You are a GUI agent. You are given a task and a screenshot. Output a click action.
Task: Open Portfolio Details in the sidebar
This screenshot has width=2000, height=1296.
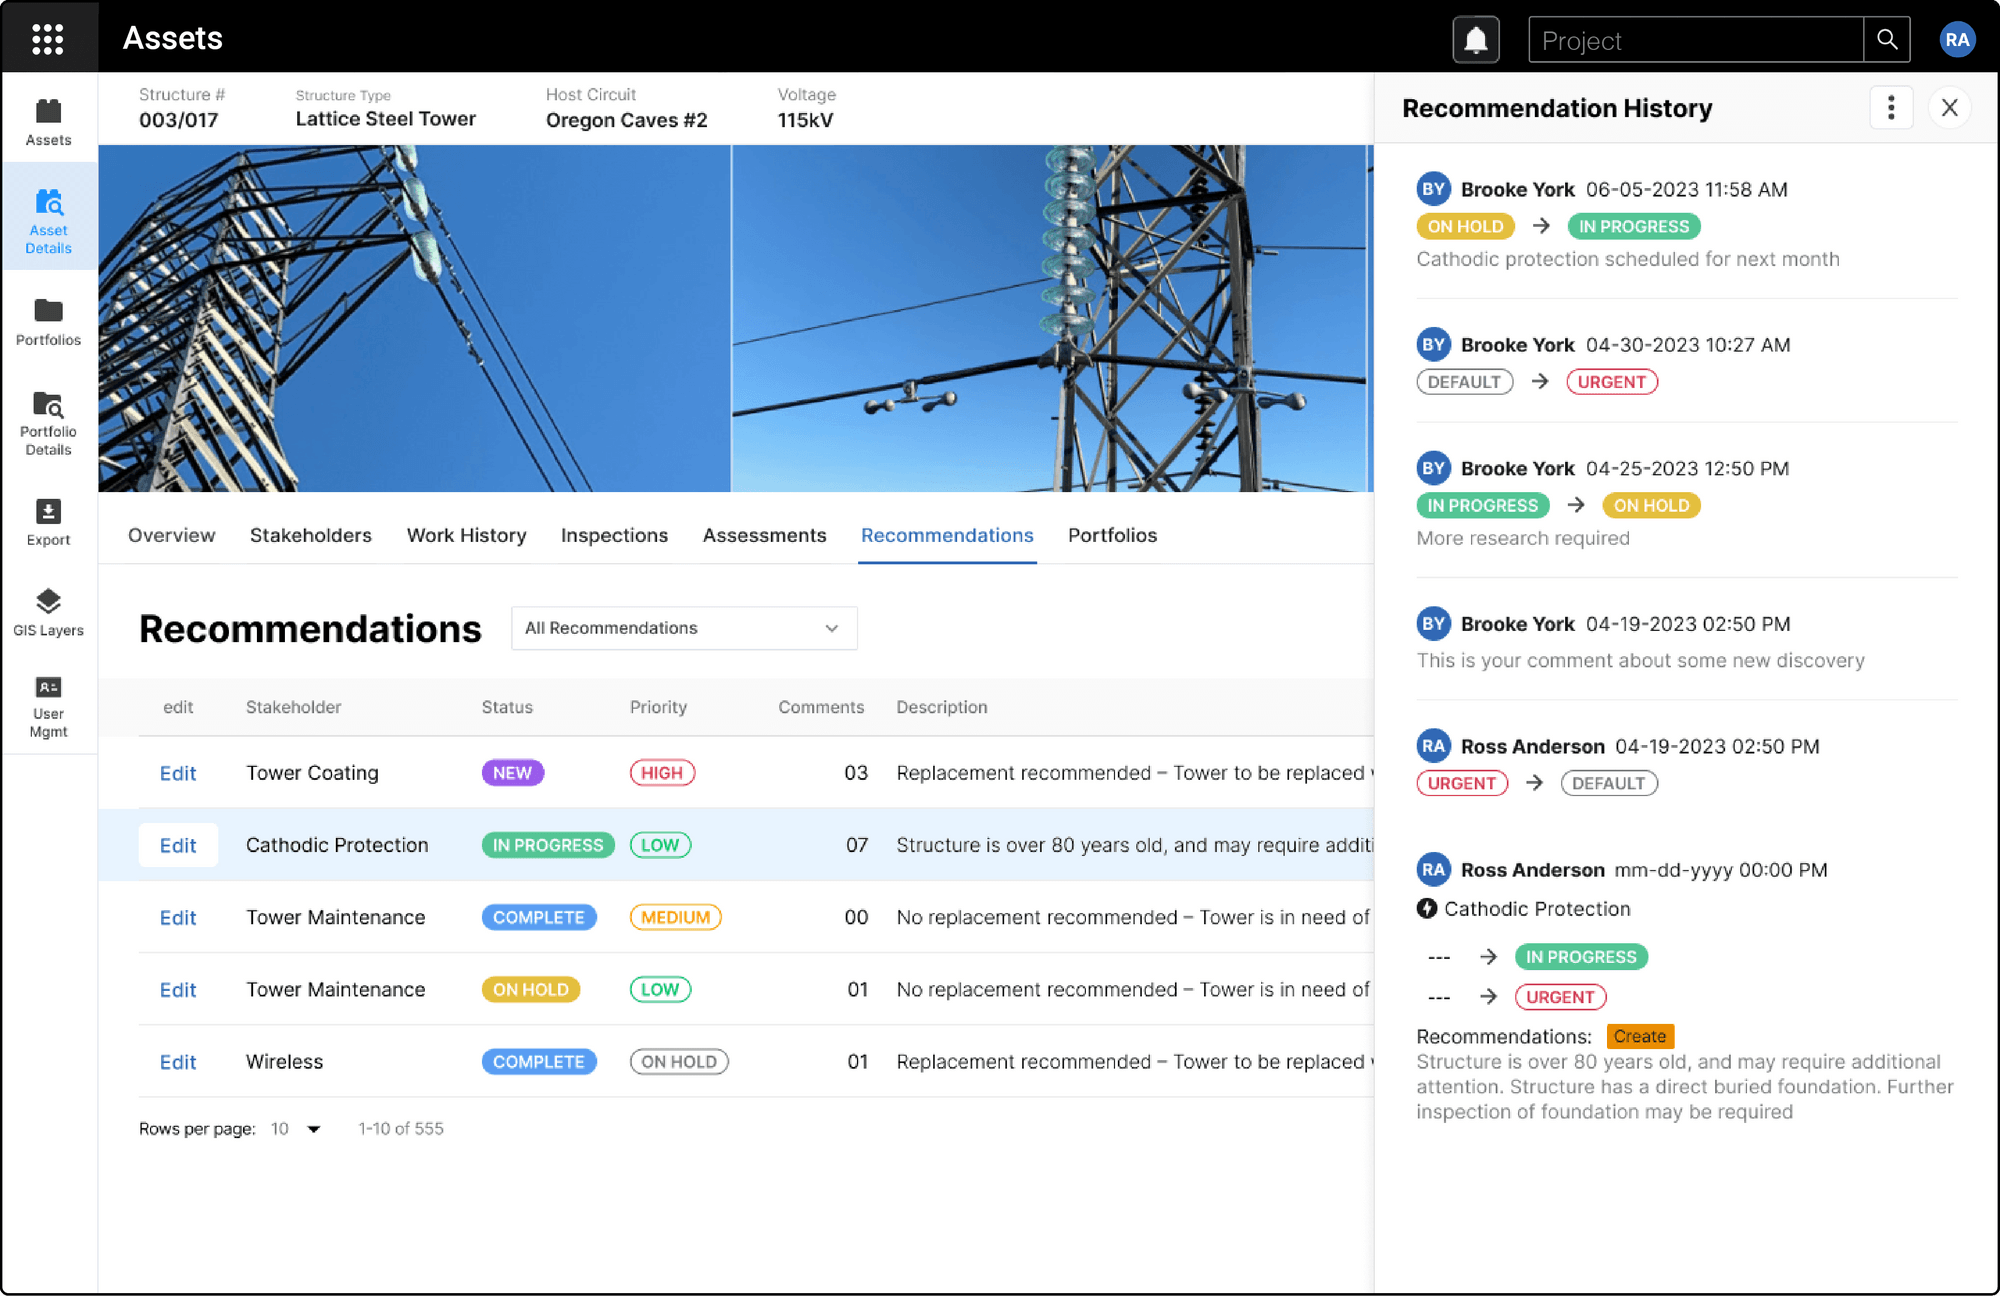tap(47, 422)
